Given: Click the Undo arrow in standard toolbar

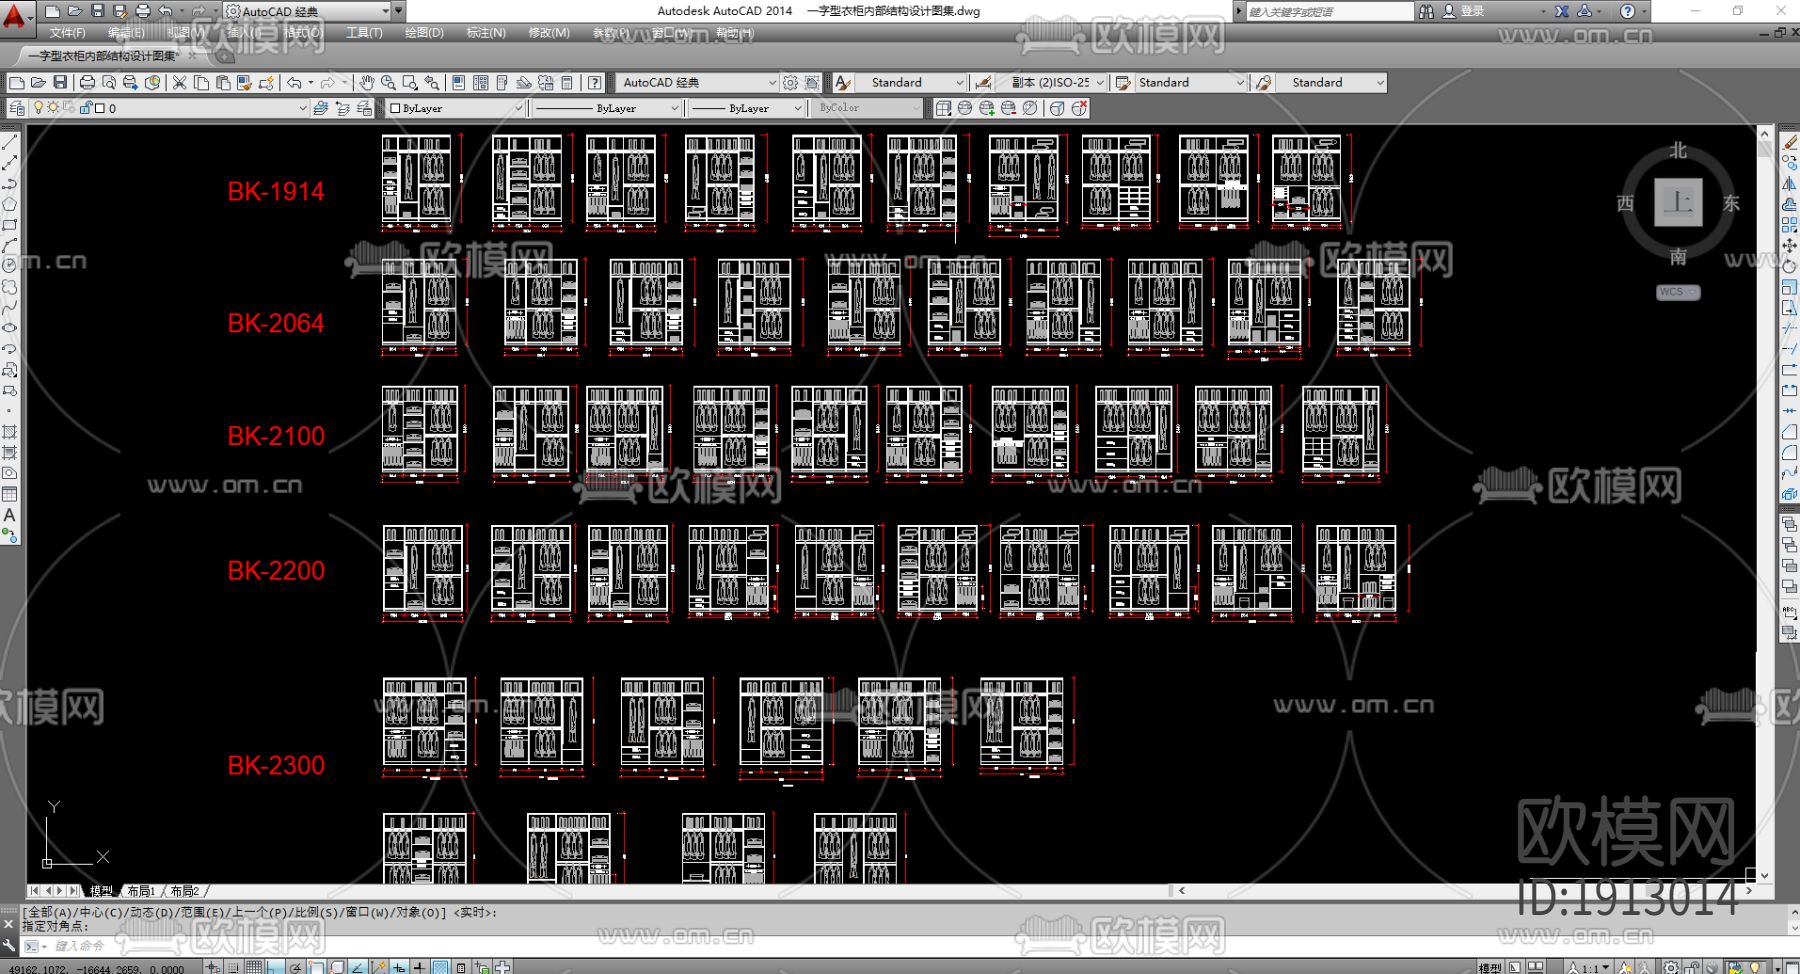Looking at the screenshot, I should coord(294,83).
